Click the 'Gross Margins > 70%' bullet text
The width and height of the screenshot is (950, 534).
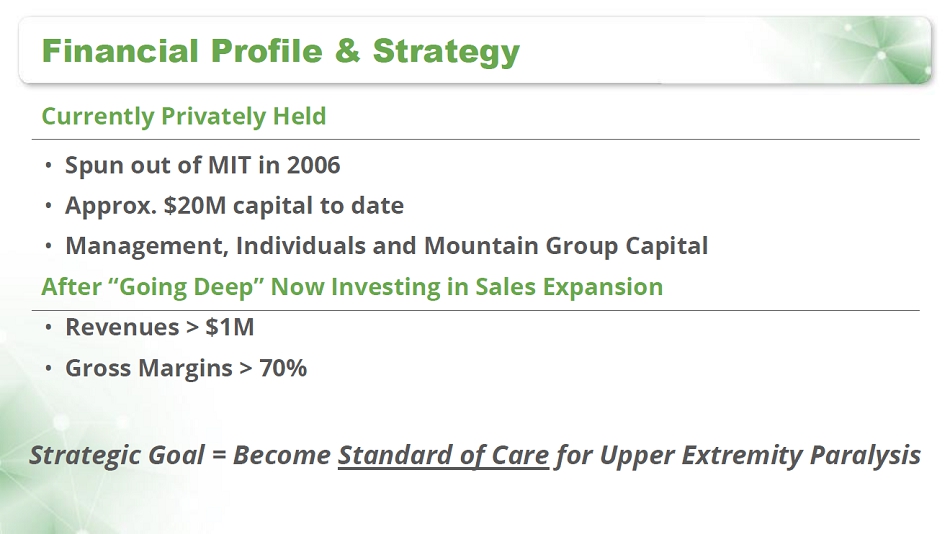[186, 368]
